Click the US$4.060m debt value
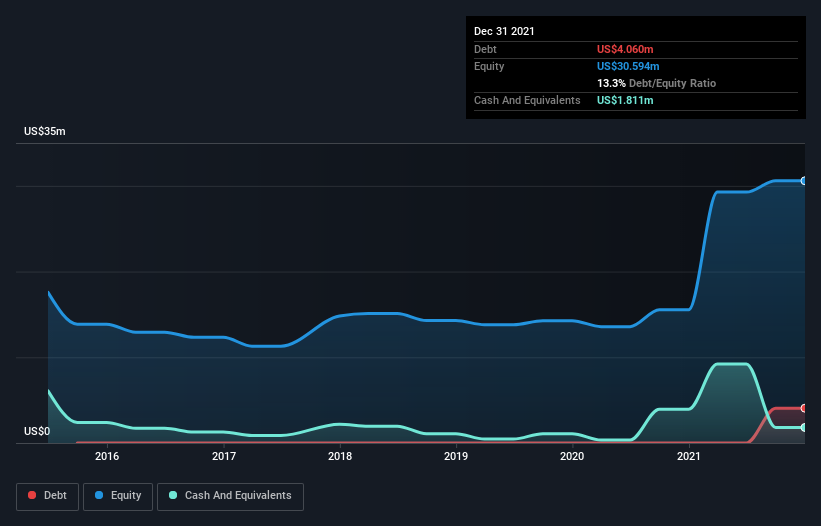821x526 pixels. (625, 49)
